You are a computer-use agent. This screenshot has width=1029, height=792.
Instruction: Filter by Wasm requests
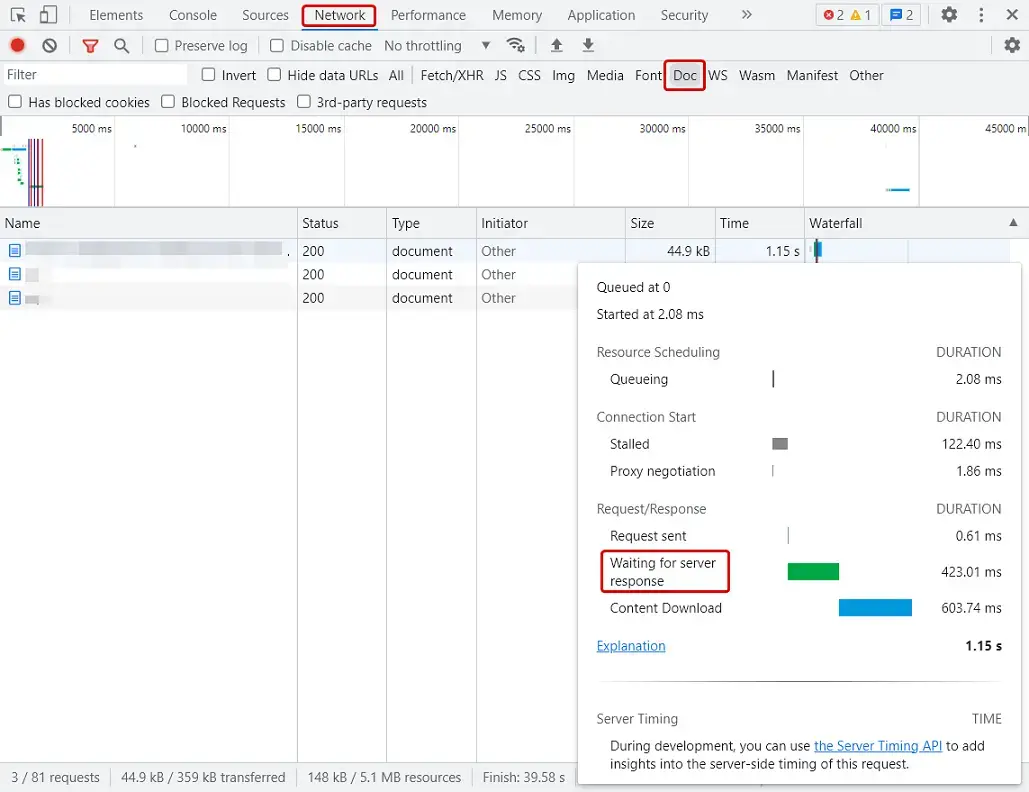coord(757,75)
